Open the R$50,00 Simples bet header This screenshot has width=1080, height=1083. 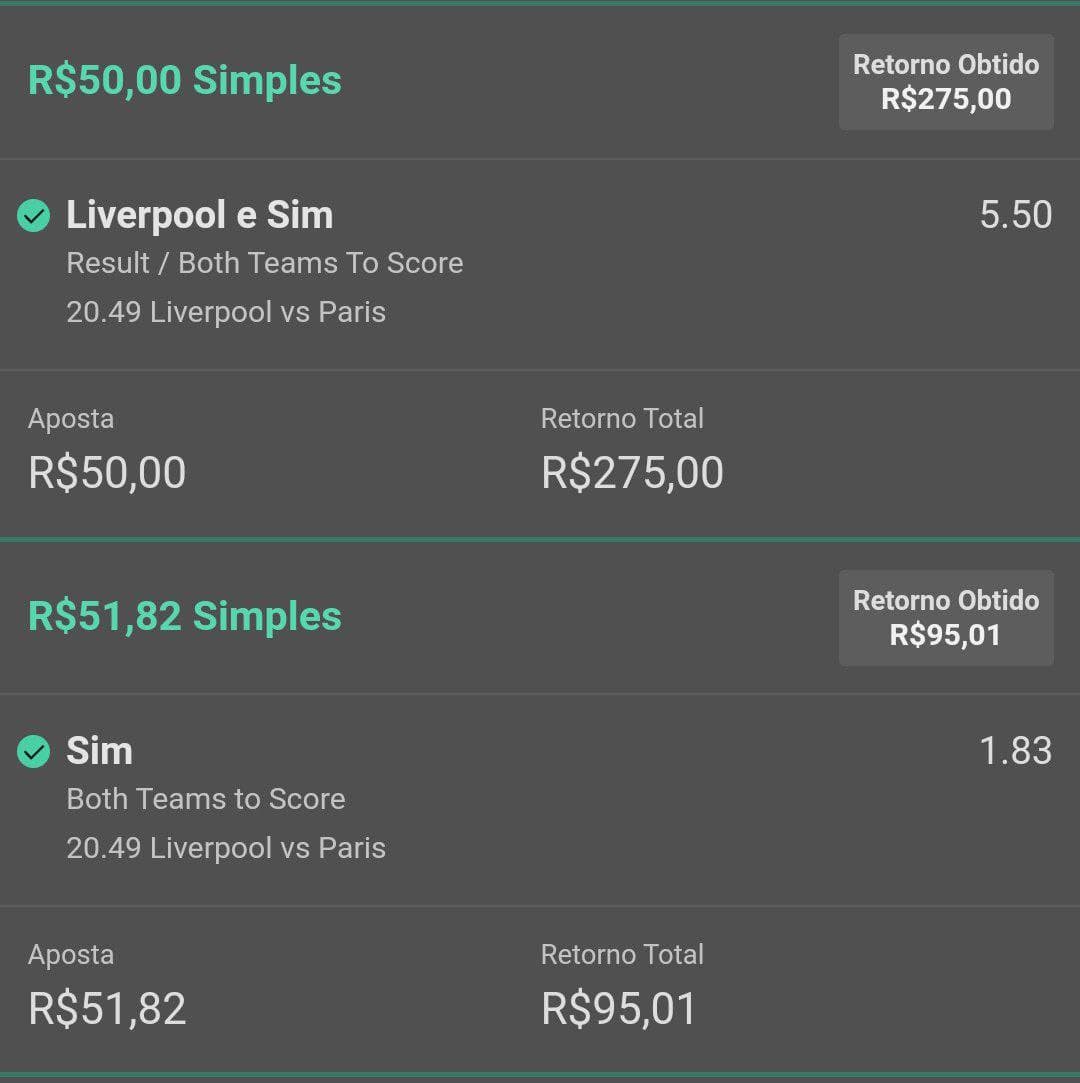(184, 80)
